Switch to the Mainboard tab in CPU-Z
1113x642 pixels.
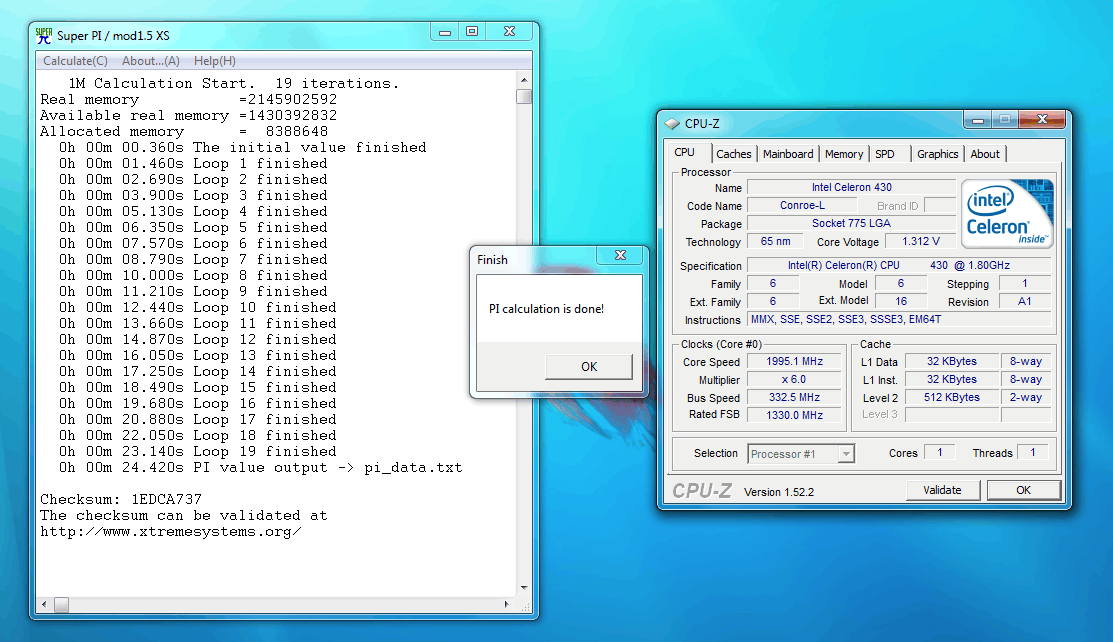pos(788,154)
